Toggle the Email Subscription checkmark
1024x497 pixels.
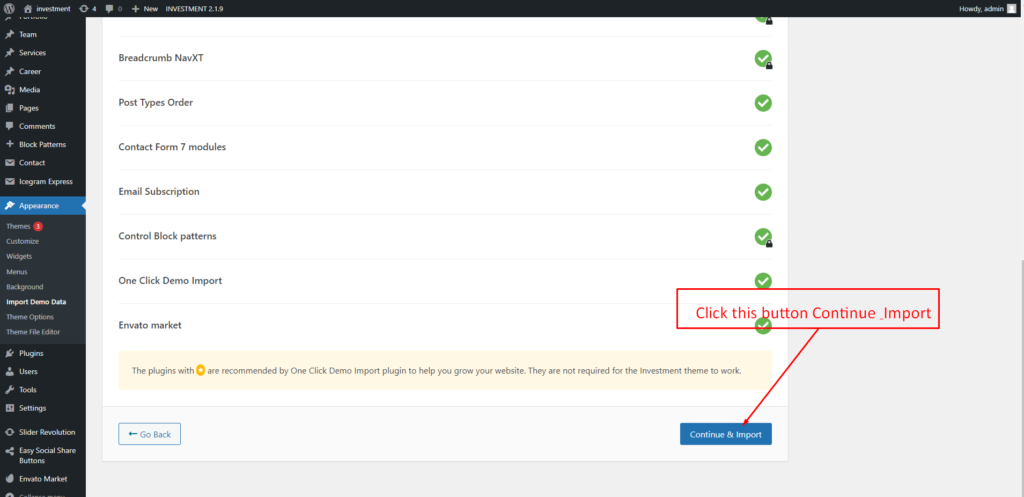click(x=763, y=192)
